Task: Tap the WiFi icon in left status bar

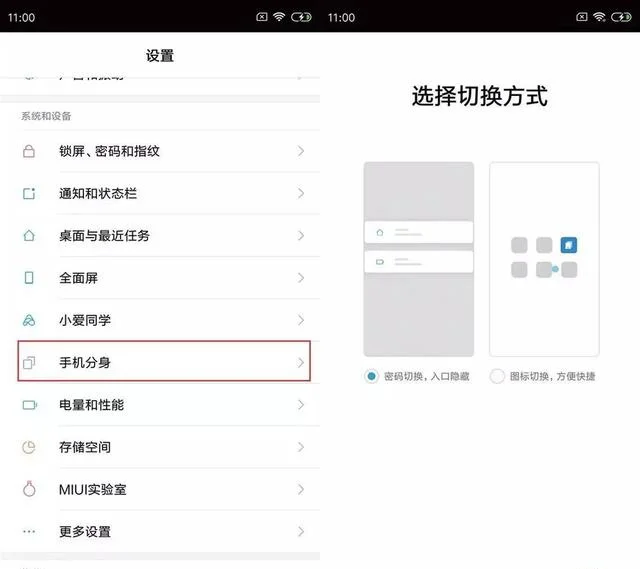Action: (x=279, y=17)
